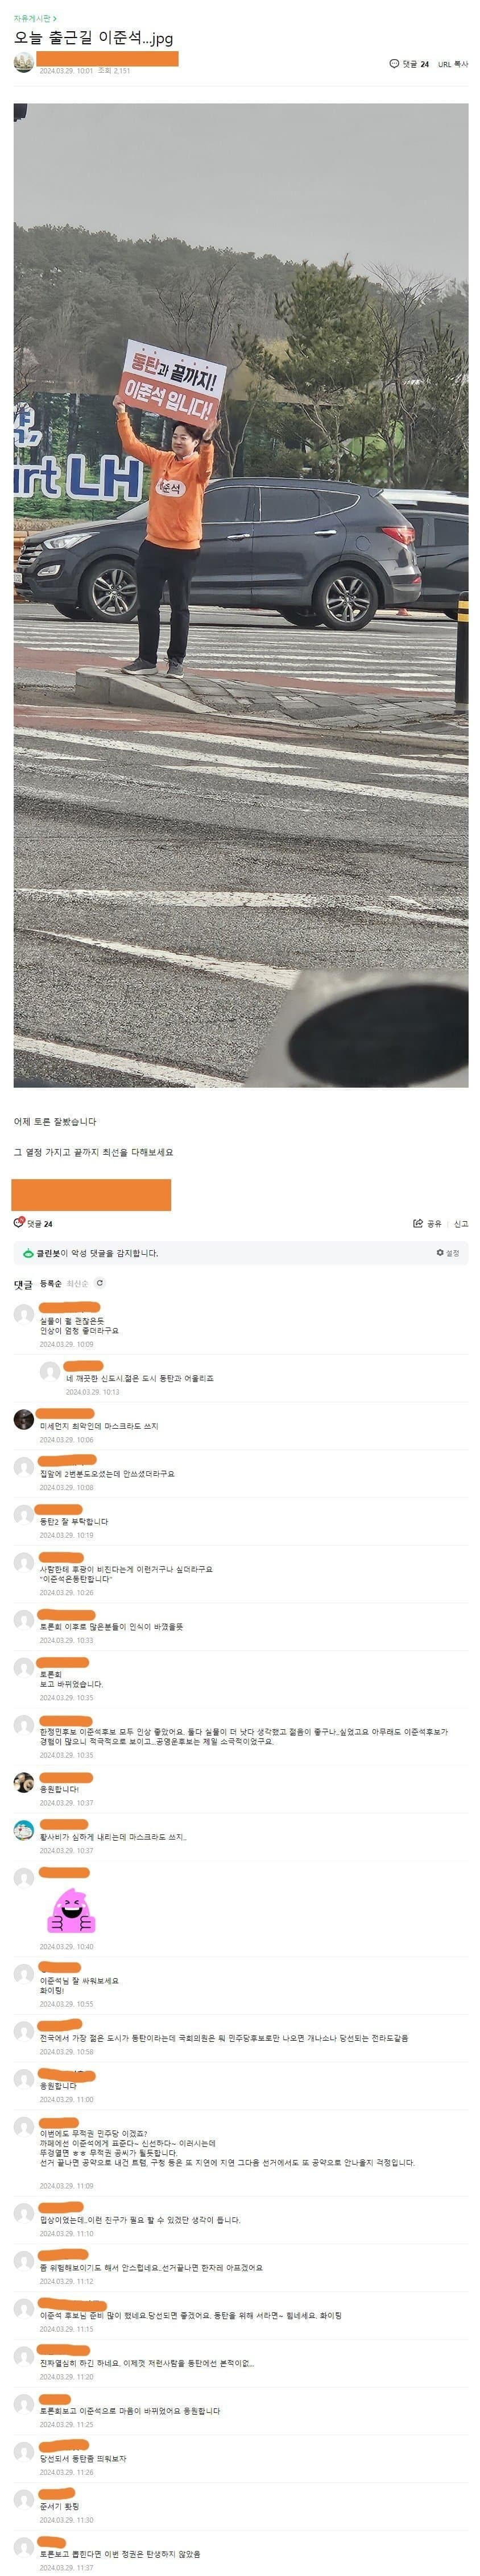Image resolution: width=480 pixels, height=2576 pixels.
Task: Sort comments by 최신순
Action: pyautogui.click(x=77, y=1283)
